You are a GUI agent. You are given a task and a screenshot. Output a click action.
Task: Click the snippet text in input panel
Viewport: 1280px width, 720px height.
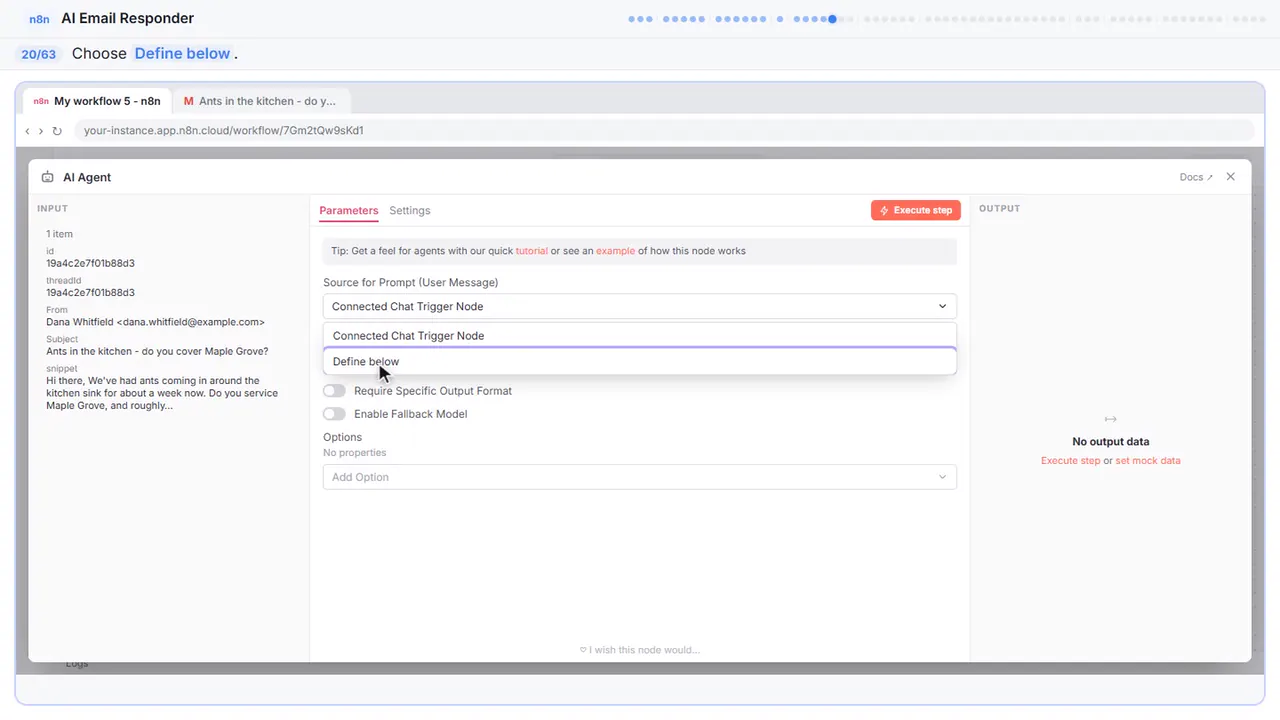160,393
